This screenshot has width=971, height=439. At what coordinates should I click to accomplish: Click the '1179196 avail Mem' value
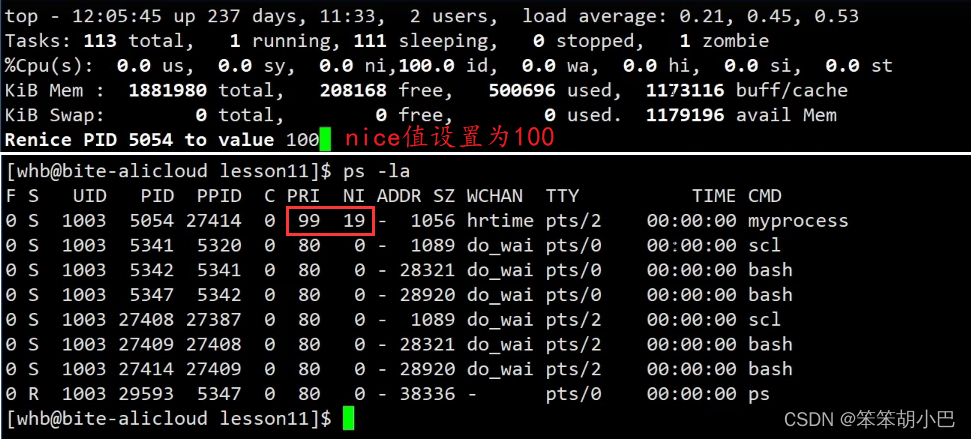pyautogui.click(x=741, y=115)
